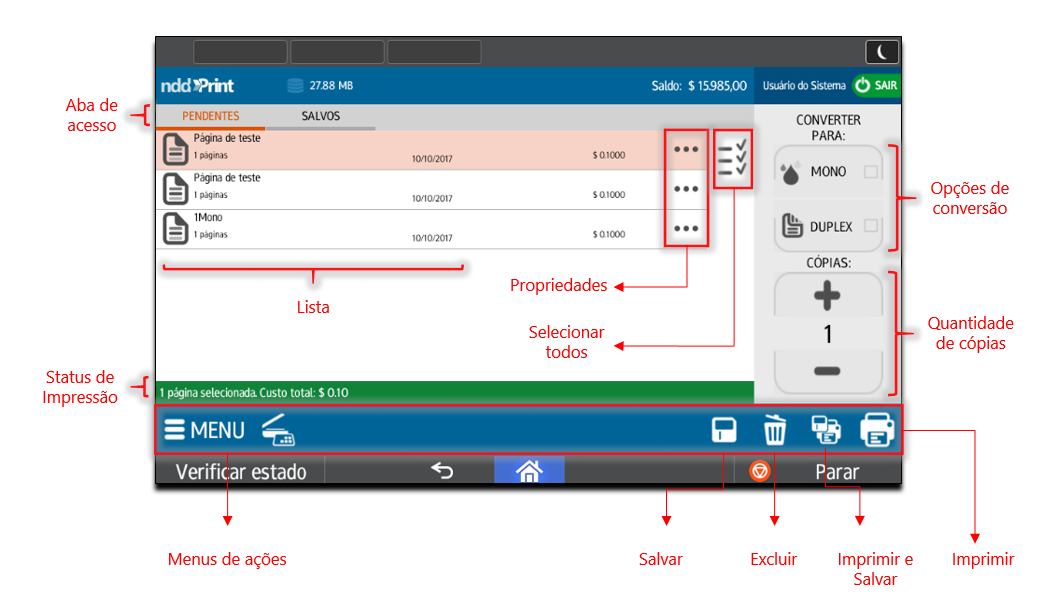
Task: Enable the DUPLEX conversion checkbox
Action: pos(871,226)
